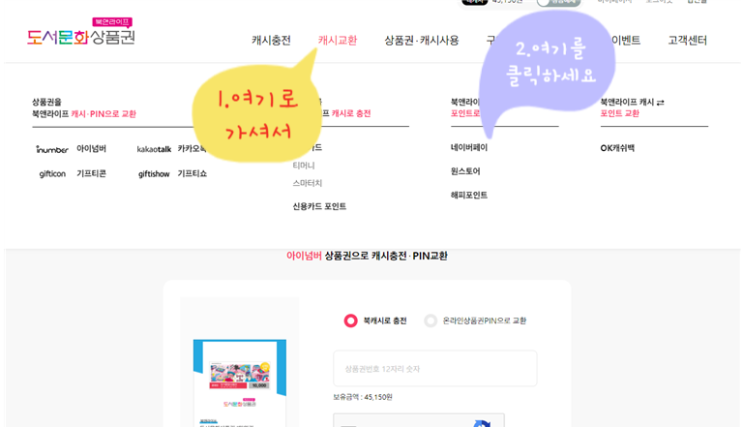The image size is (743, 427).
Task: Select the 북캐시로 충전 radio button
Action: (x=351, y=321)
